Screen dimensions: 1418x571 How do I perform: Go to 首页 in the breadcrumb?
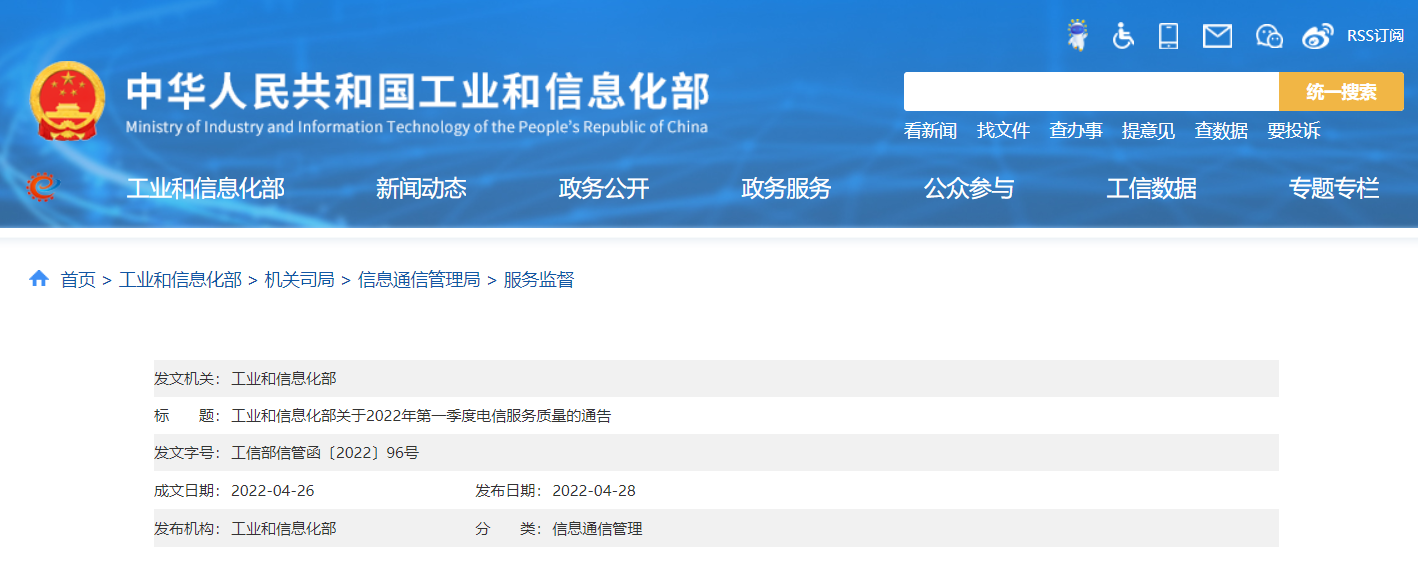pos(78,280)
